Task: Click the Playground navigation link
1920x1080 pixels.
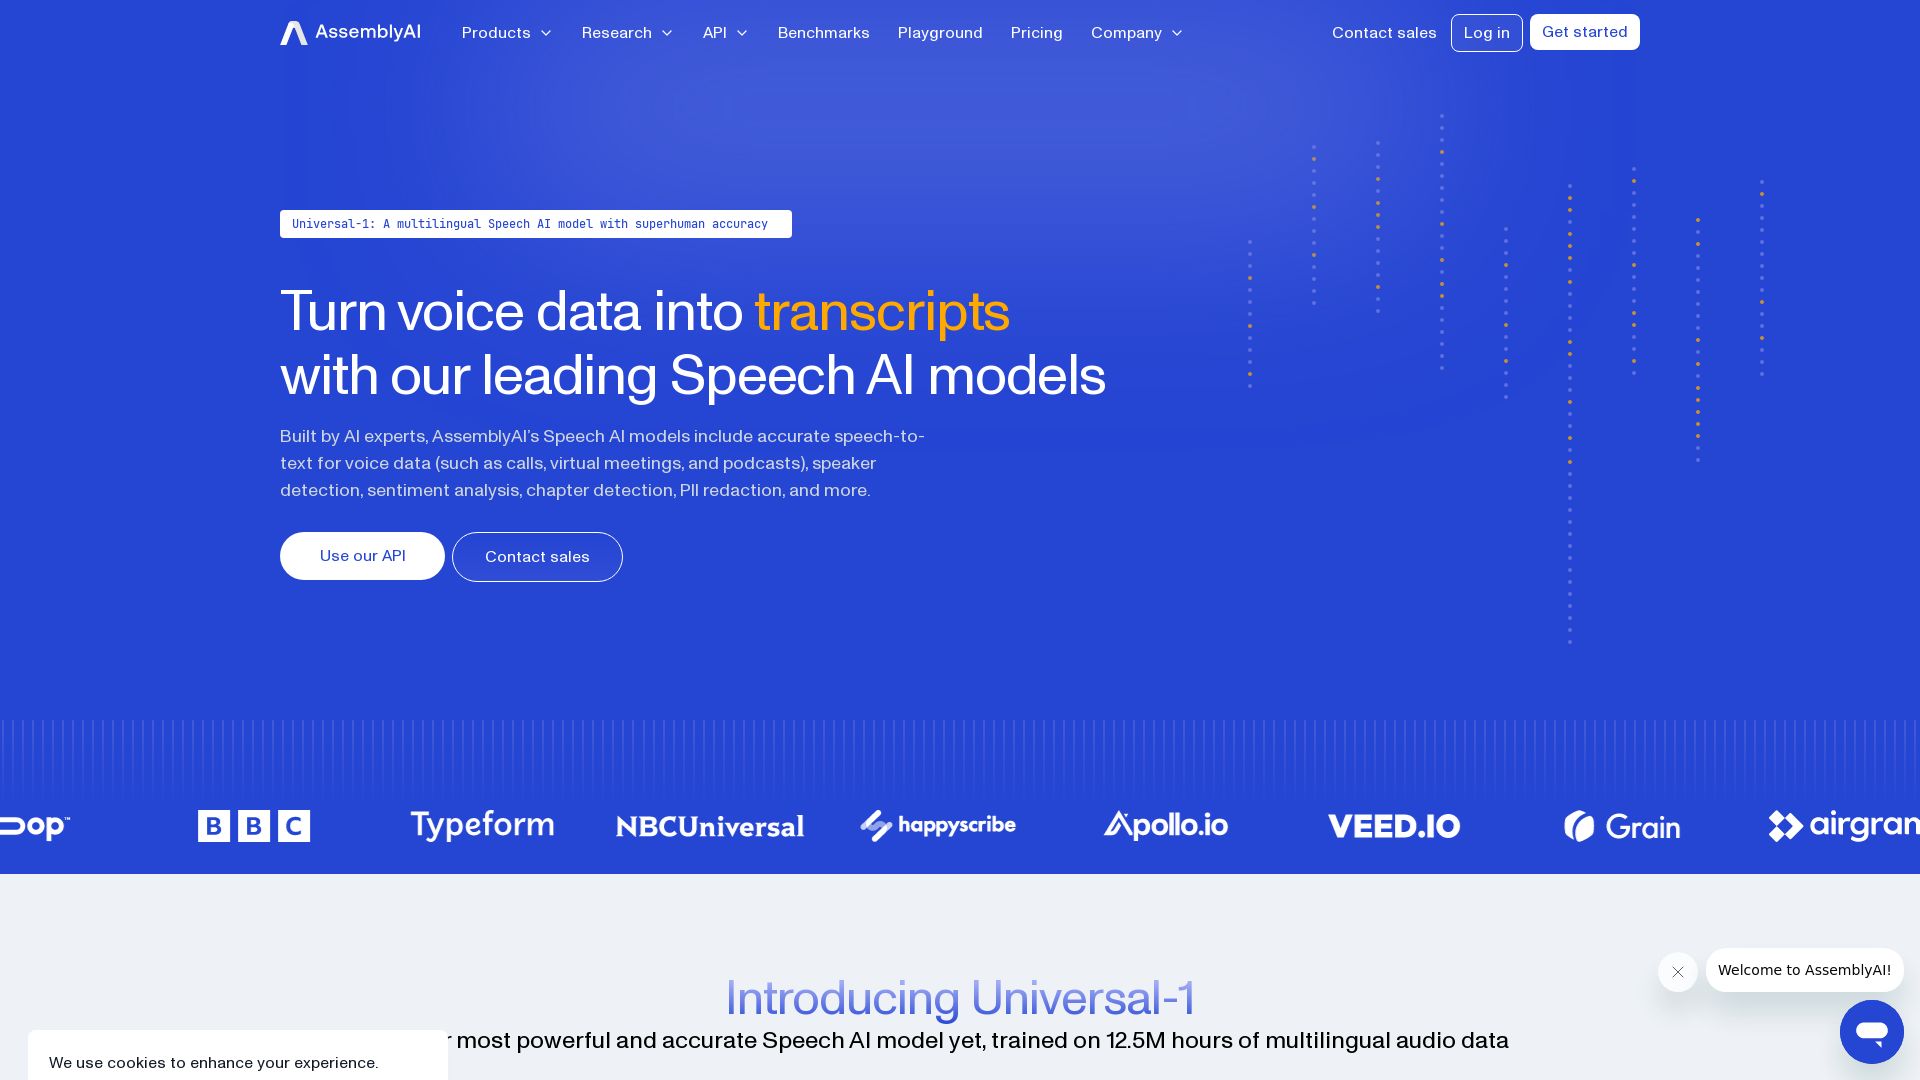Action: tap(940, 33)
